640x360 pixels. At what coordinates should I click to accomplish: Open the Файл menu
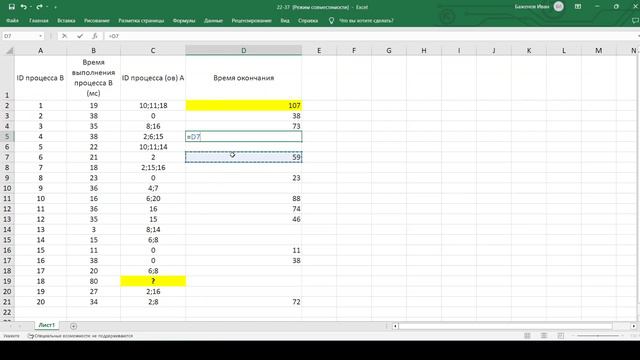(x=12, y=20)
